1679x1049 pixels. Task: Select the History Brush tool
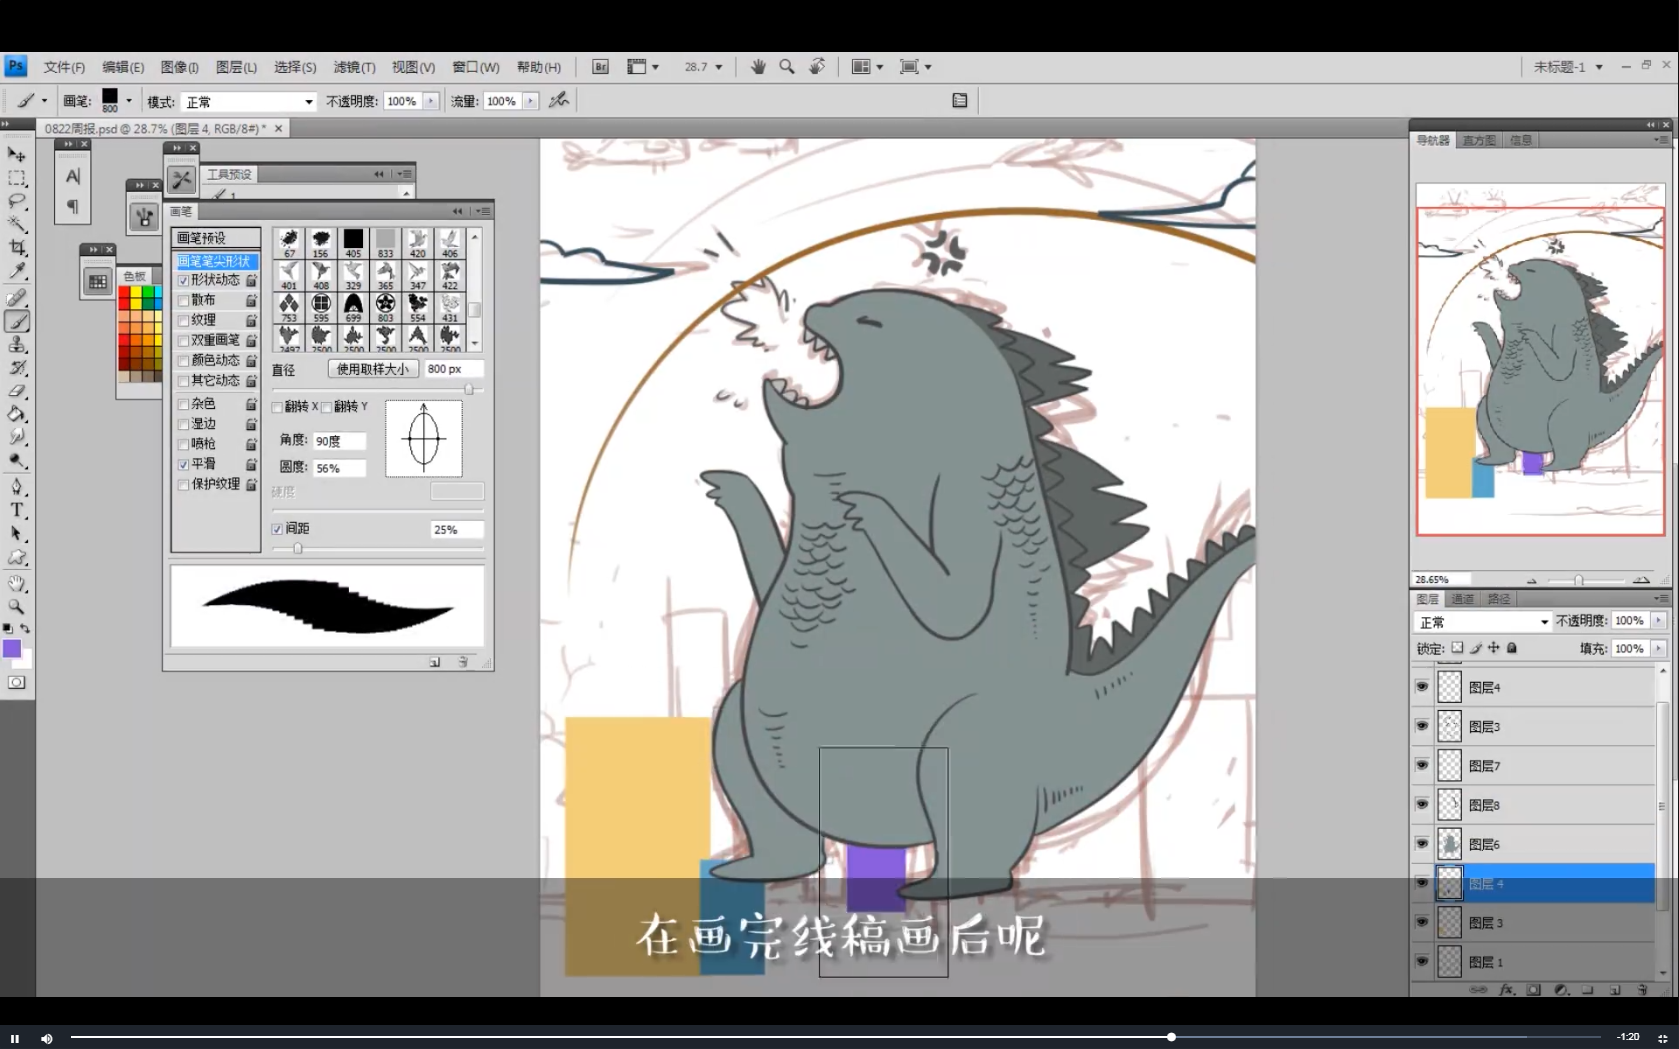(17, 368)
